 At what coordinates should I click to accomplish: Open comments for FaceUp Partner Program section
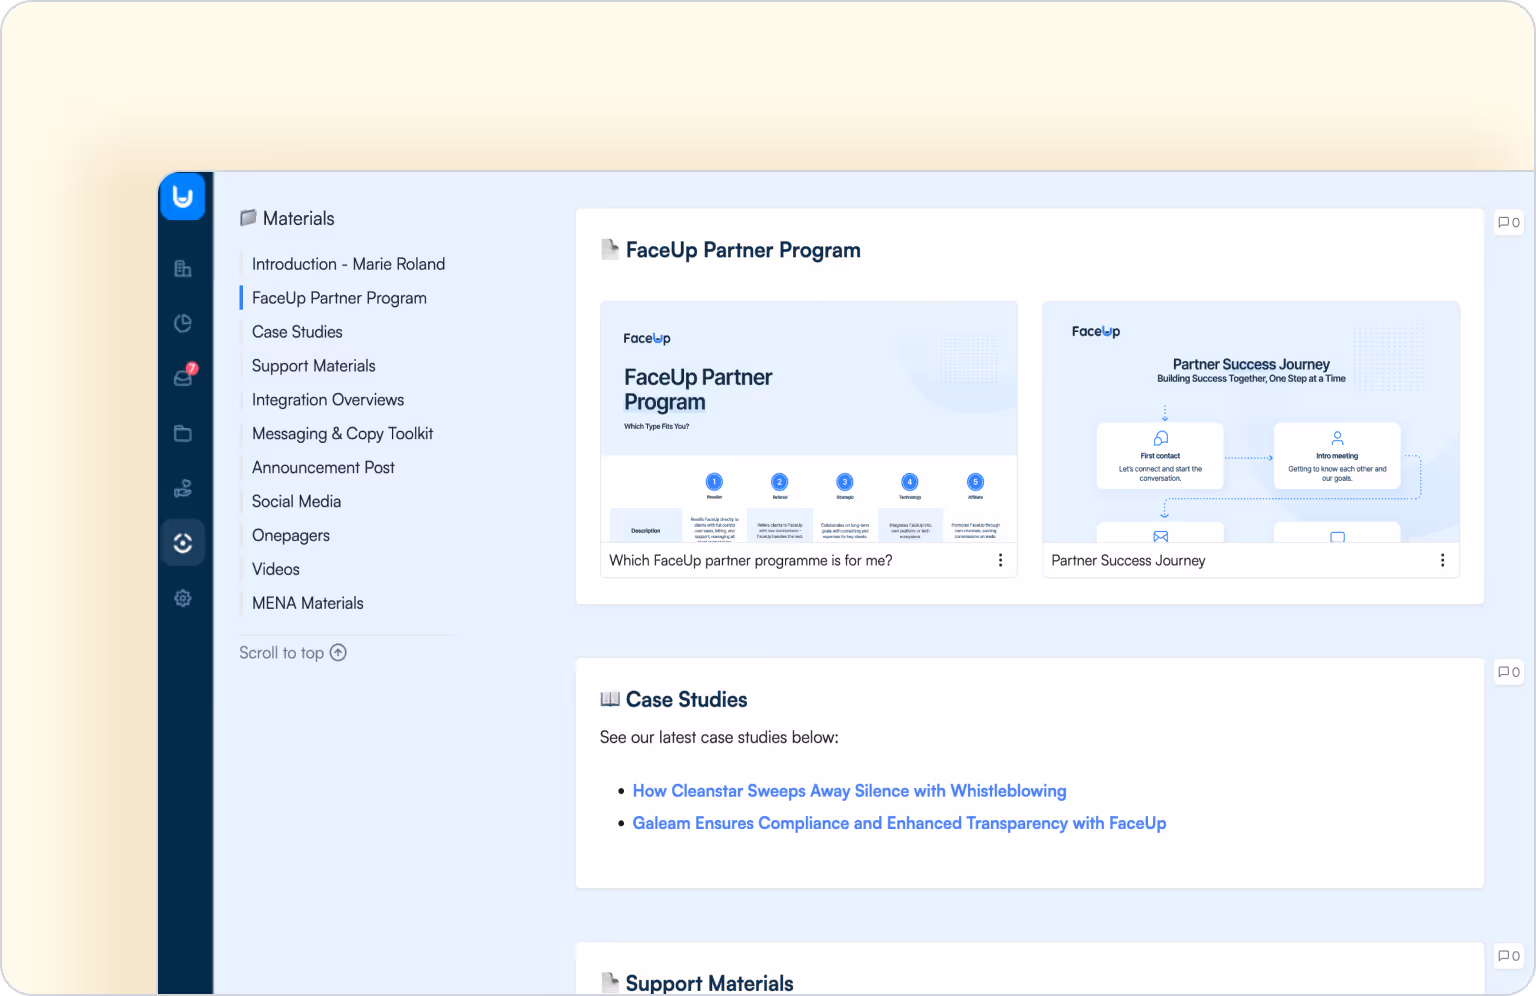tap(1509, 223)
